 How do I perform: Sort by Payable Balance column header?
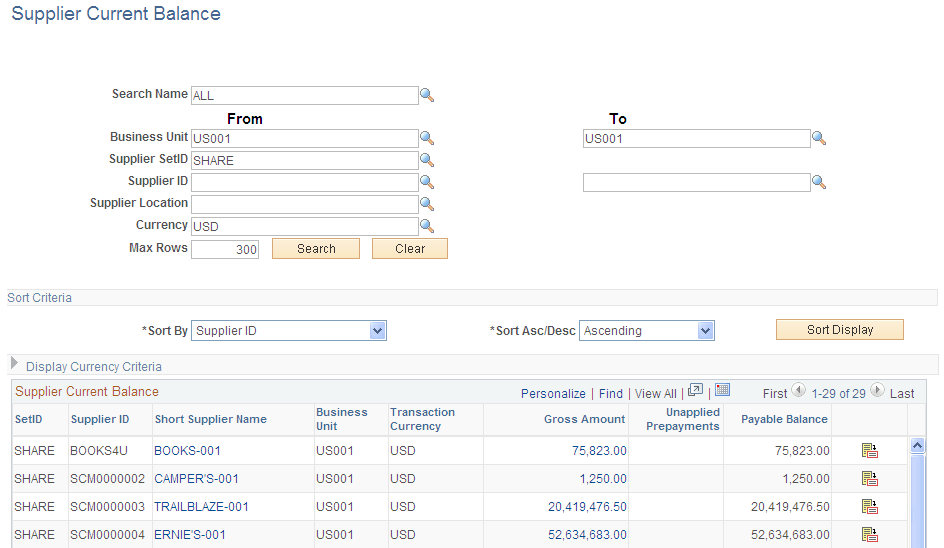[x=784, y=419]
